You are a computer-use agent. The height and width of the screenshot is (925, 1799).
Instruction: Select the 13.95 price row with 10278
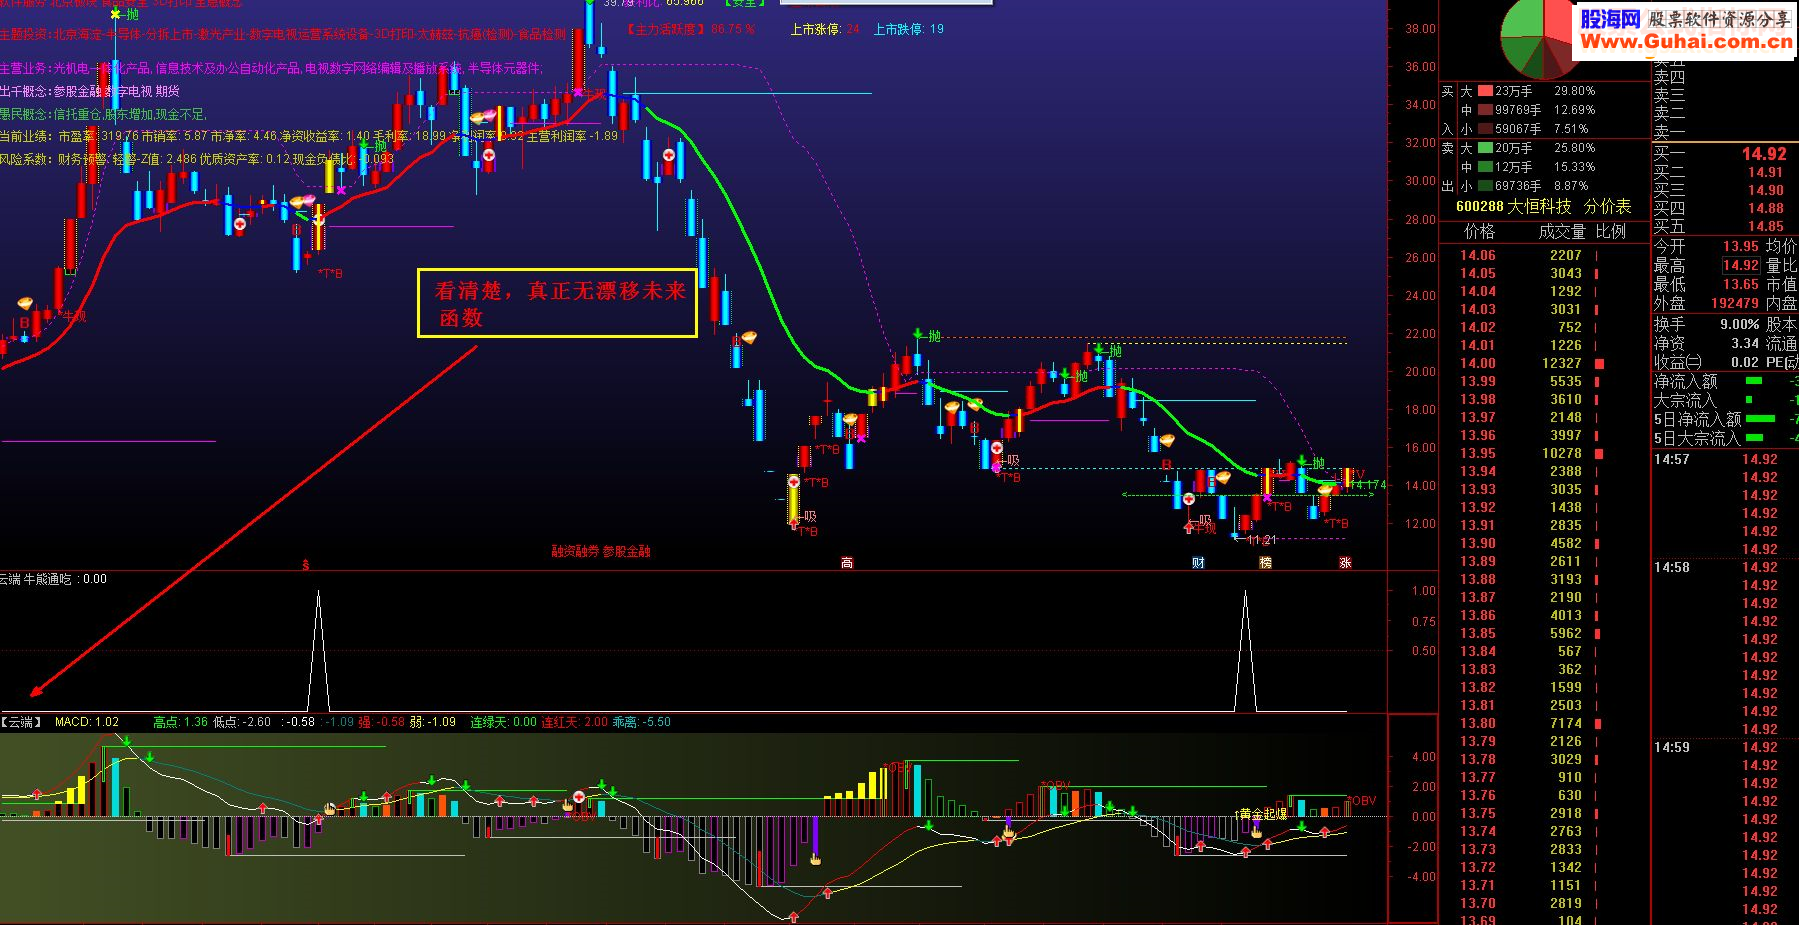(x=1543, y=453)
